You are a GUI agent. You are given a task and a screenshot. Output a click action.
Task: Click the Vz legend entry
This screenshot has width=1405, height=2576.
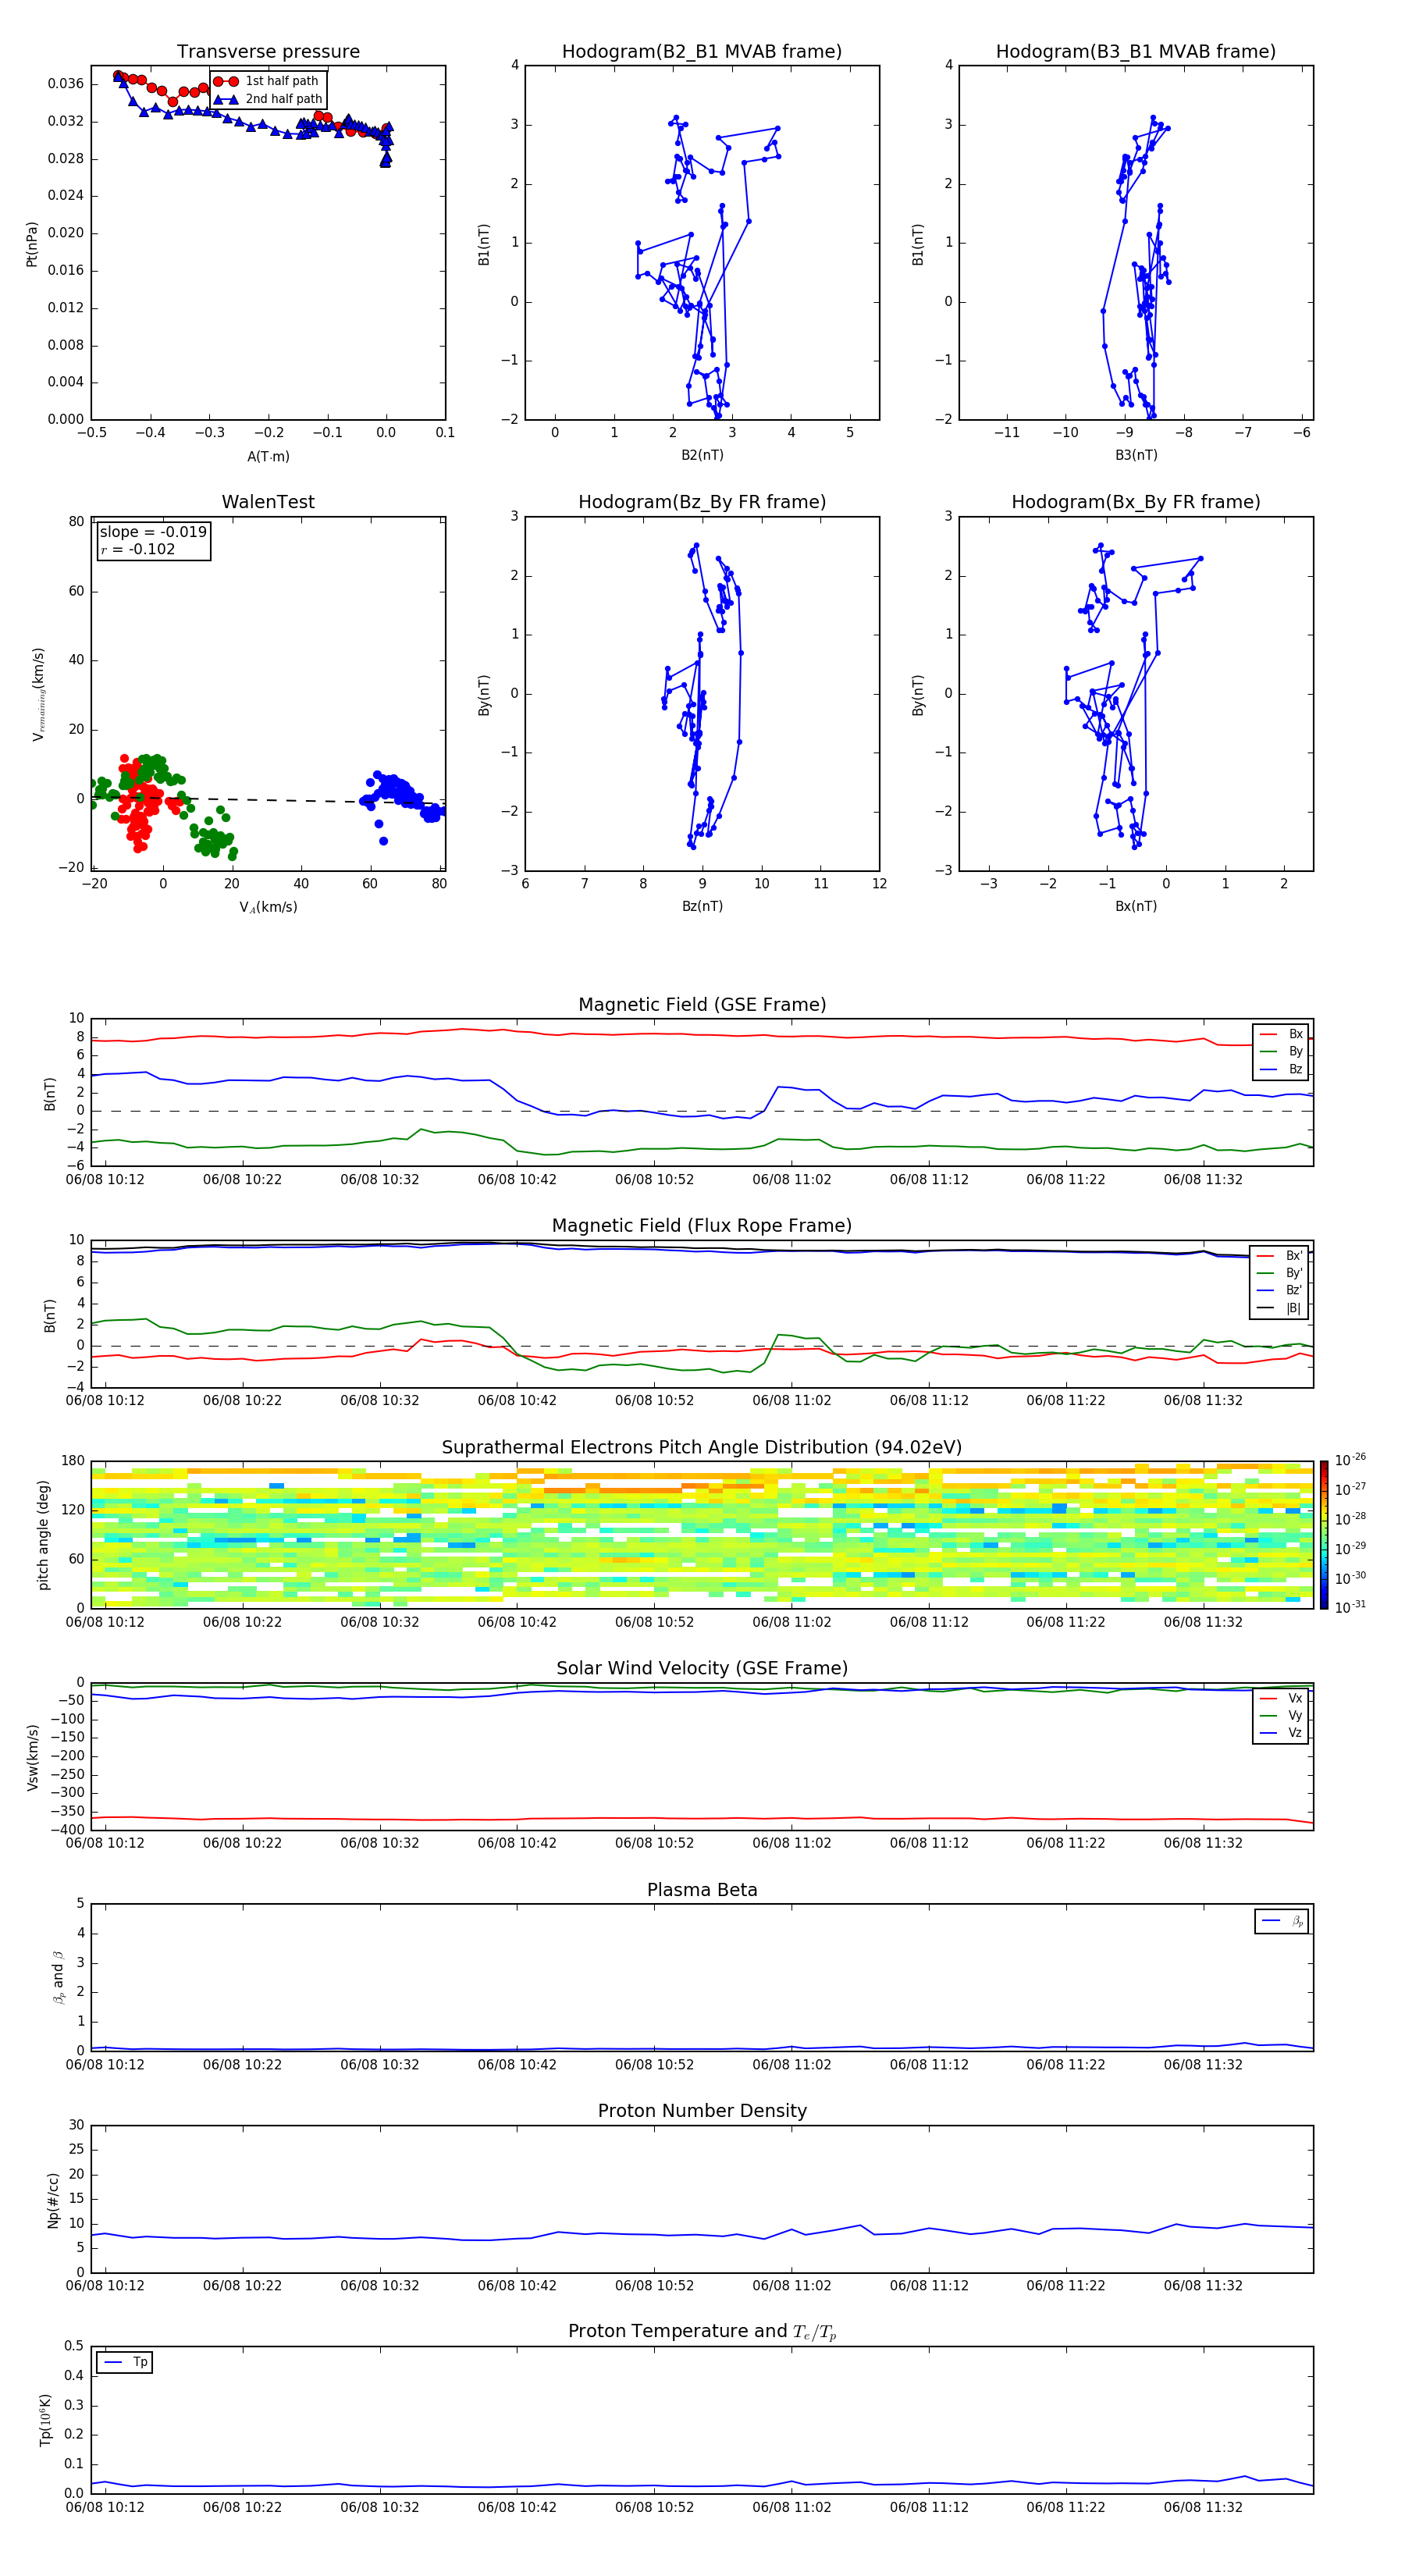click(1281, 1732)
